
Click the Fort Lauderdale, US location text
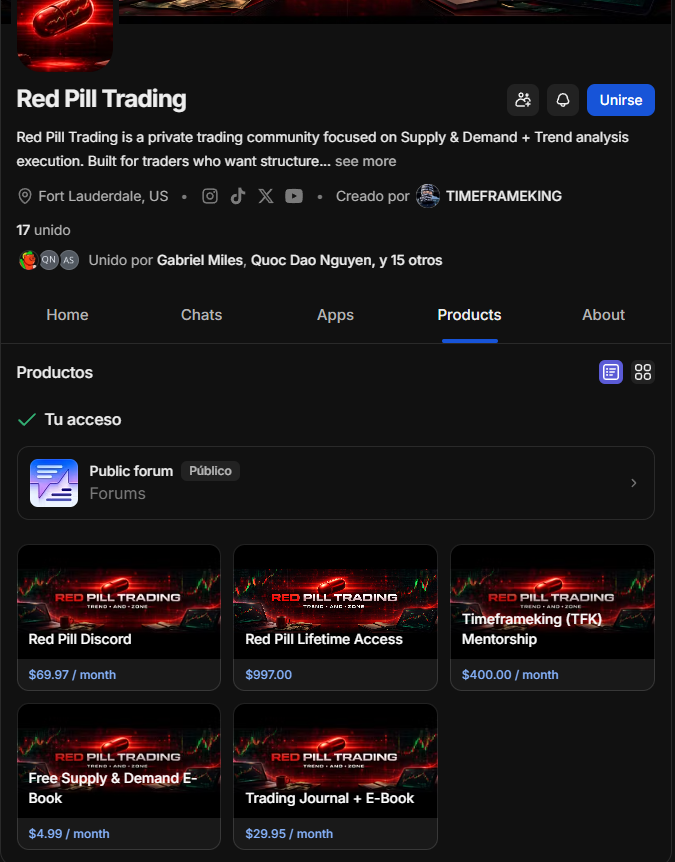103,196
